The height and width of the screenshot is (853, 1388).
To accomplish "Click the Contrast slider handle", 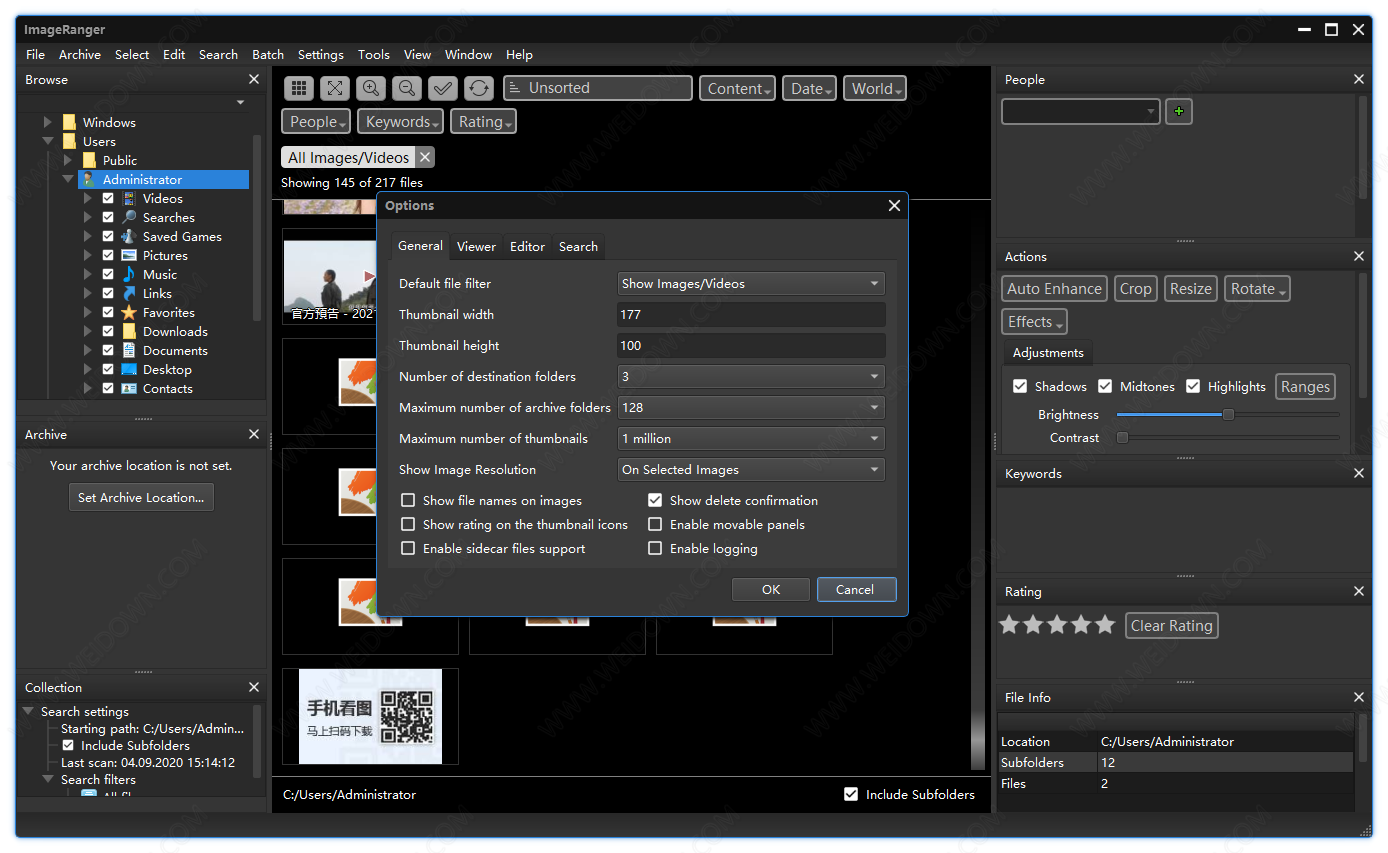I will pos(1122,438).
